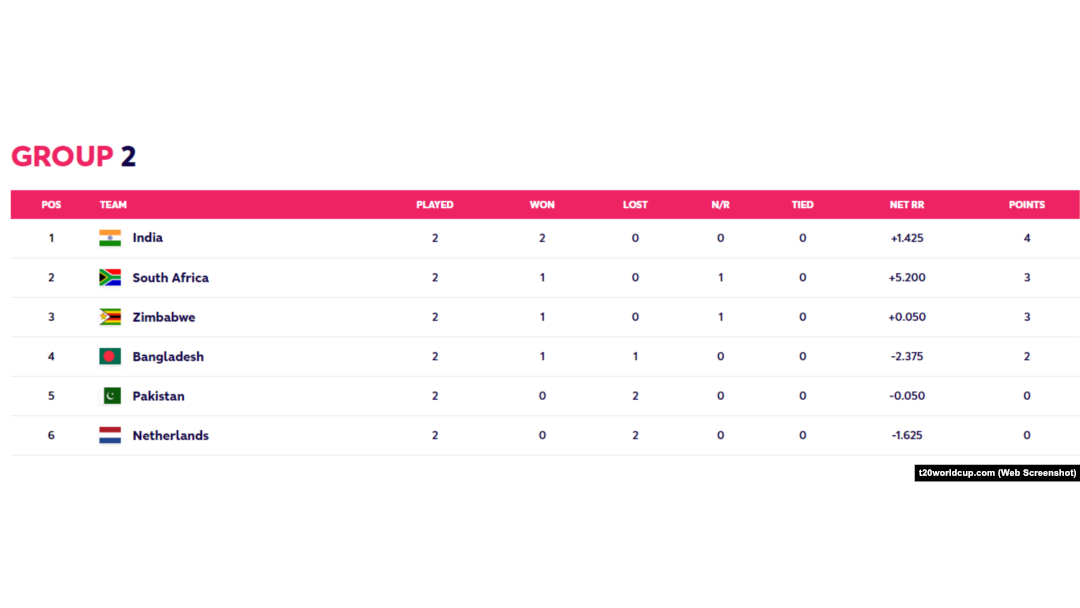Click India's +1.425 net run rate
1080x608 pixels.
pyautogui.click(x=906, y=238)
